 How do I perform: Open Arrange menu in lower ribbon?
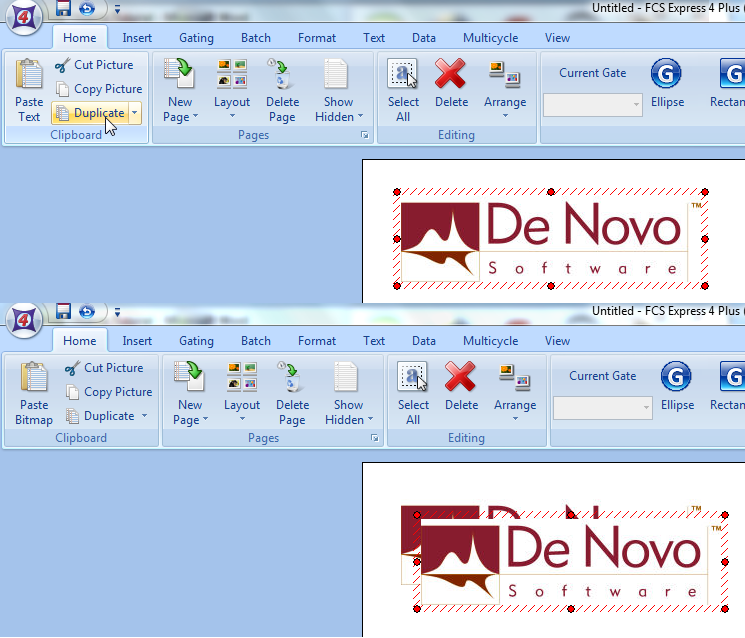(x=515, y=392)
